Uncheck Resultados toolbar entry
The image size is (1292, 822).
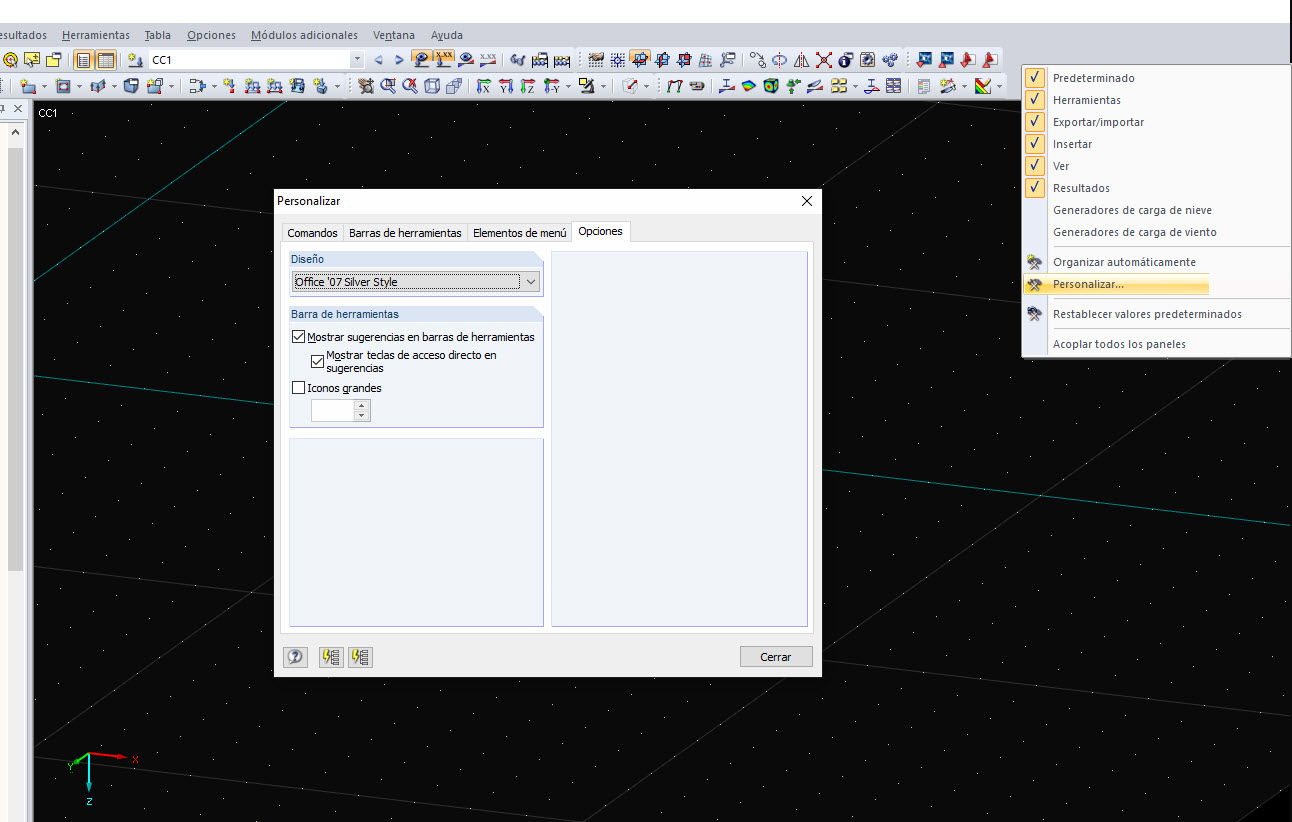1036,188
